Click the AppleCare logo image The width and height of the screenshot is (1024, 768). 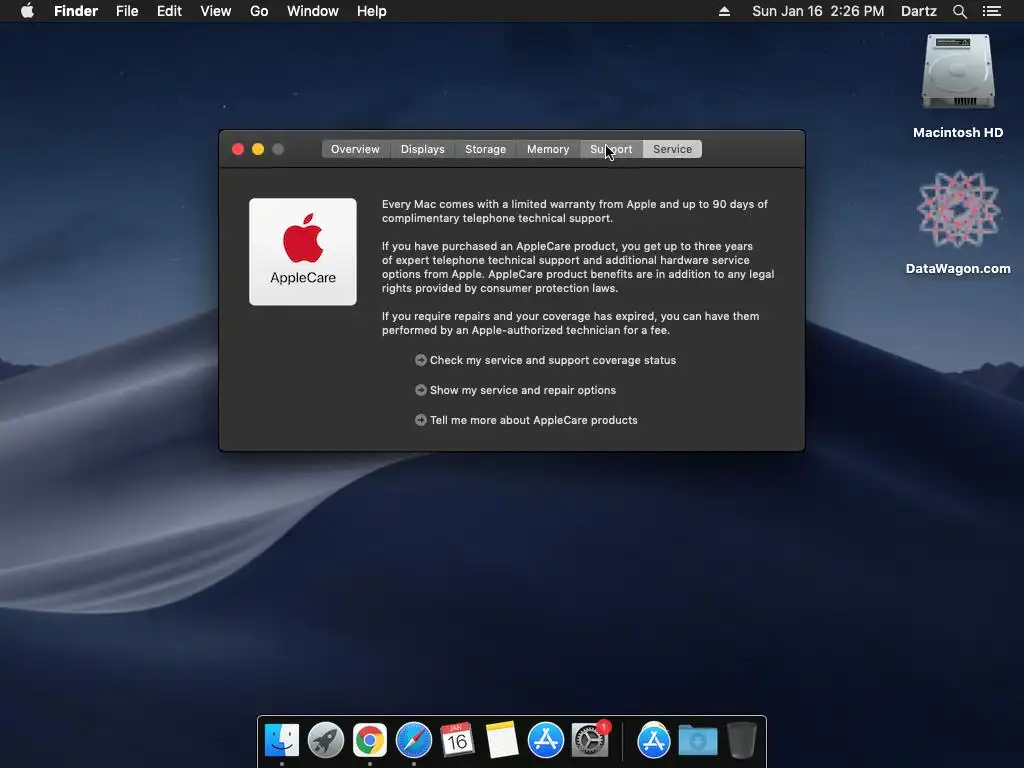coord(303,251)
